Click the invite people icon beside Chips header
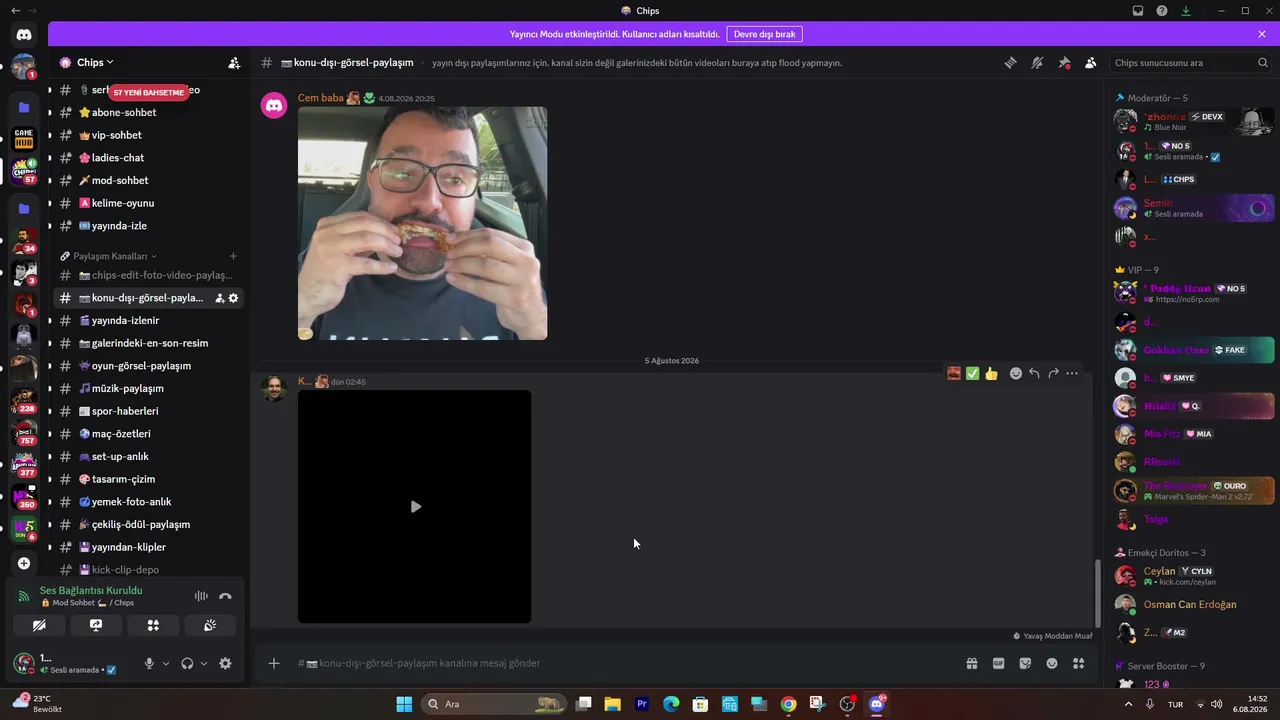Viewport: 1280px width, 720px height. 234,62
